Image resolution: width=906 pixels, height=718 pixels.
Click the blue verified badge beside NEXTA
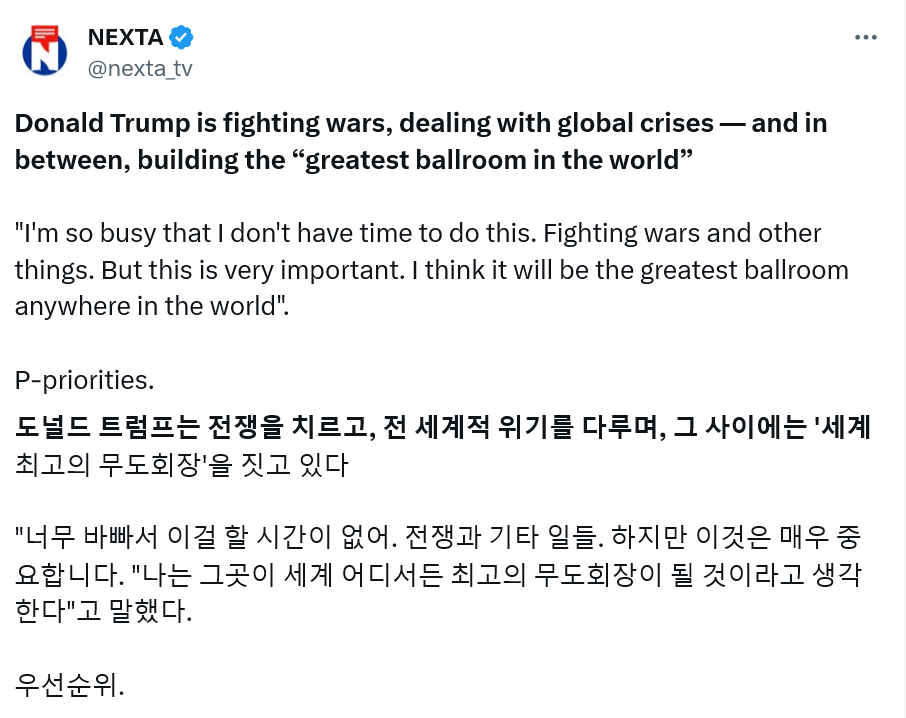(x=181, y=38)
